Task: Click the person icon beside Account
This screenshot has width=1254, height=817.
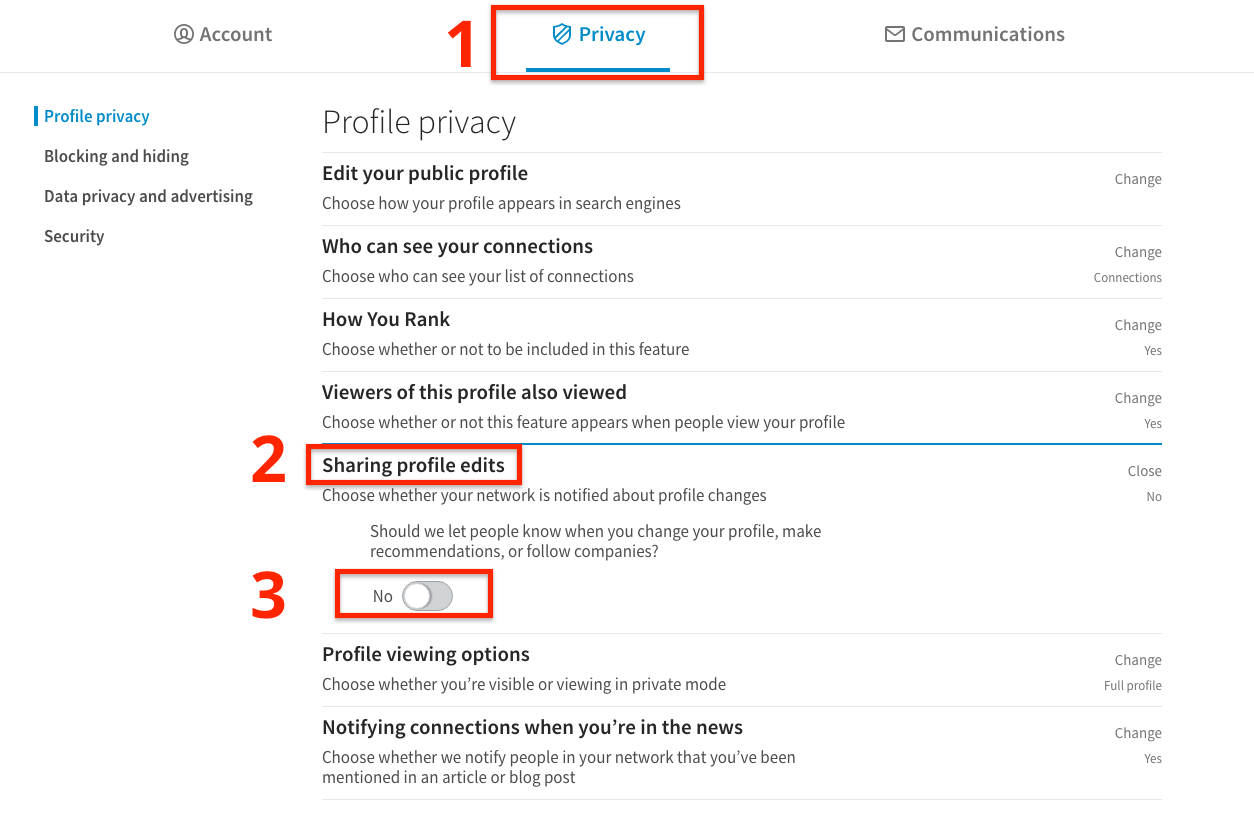Action: [x=183, y=34]
